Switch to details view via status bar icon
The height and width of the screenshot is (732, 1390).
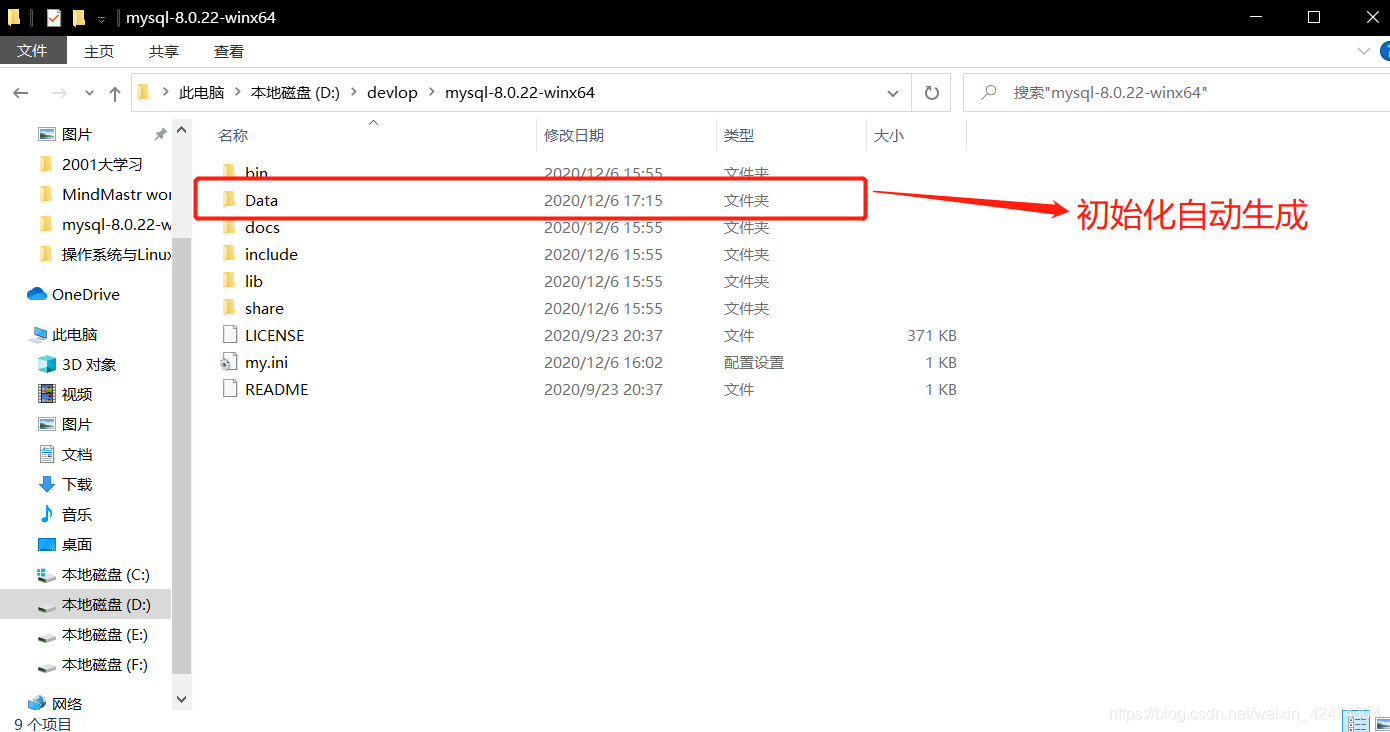tap(1356, 720)
